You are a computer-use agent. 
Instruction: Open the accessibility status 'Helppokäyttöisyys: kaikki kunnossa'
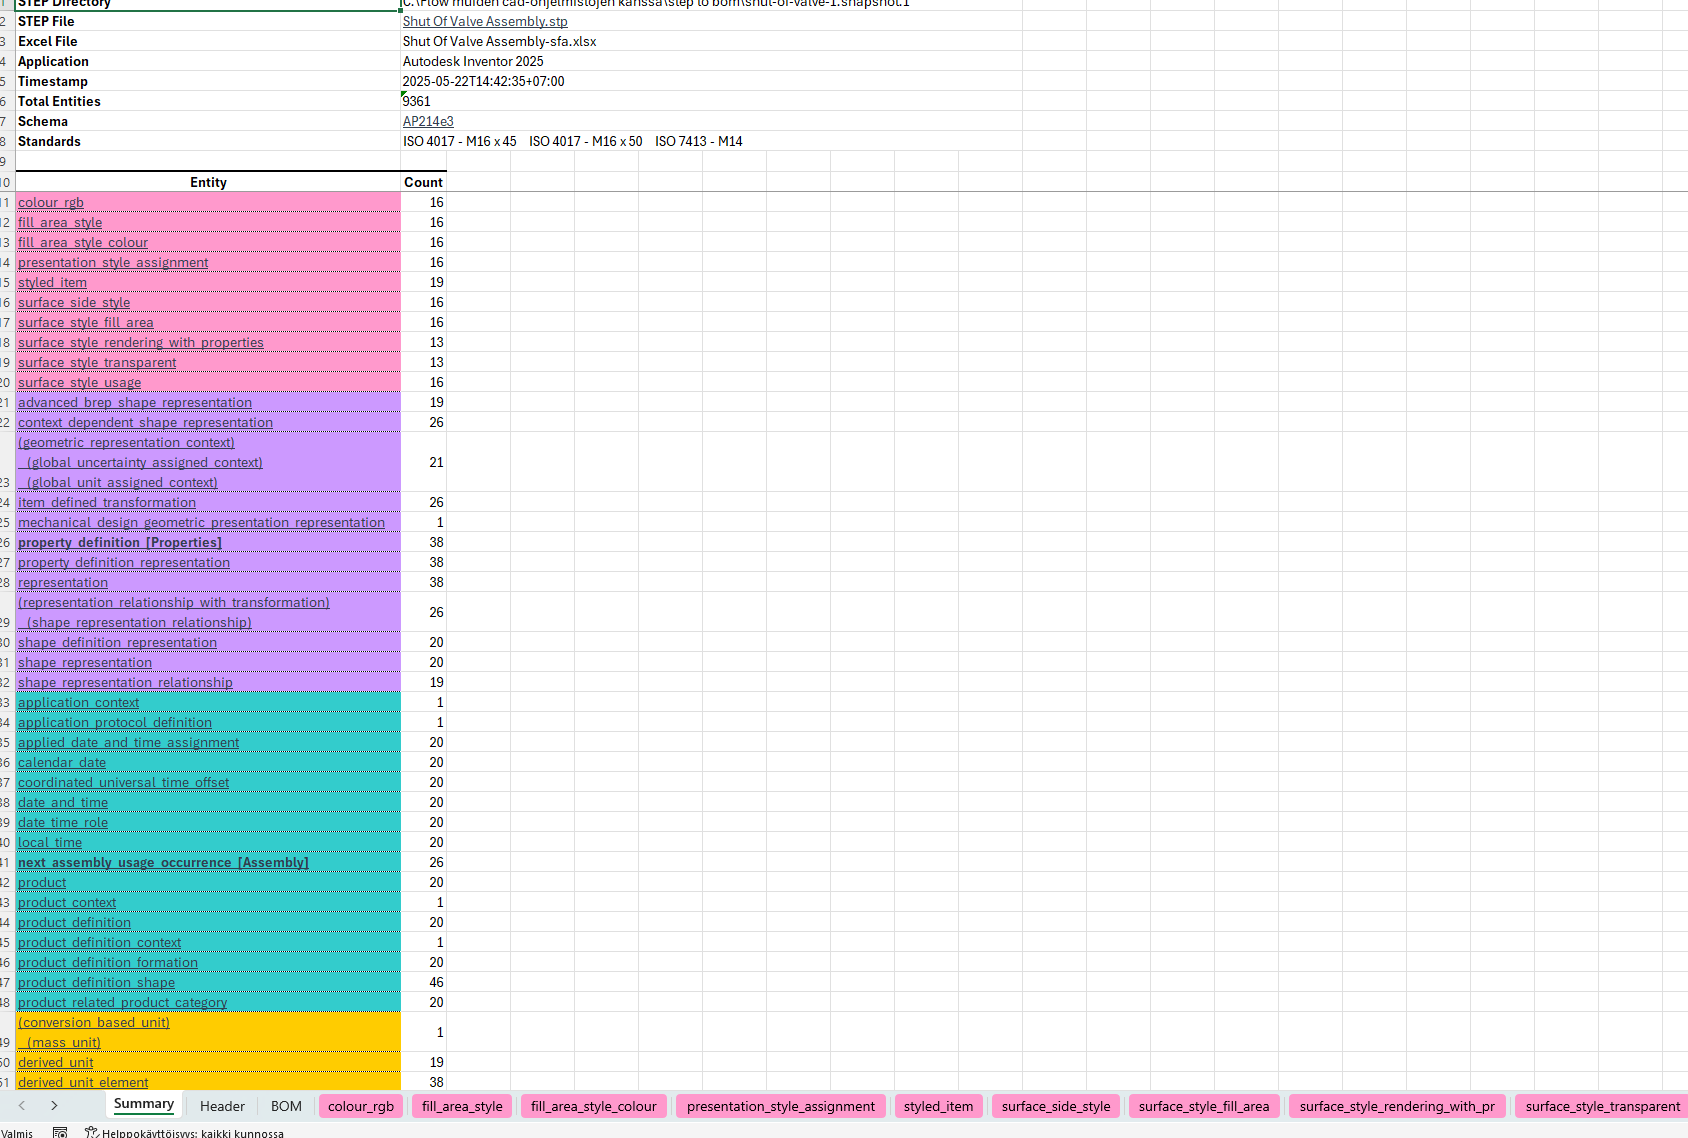(184, 1133)
